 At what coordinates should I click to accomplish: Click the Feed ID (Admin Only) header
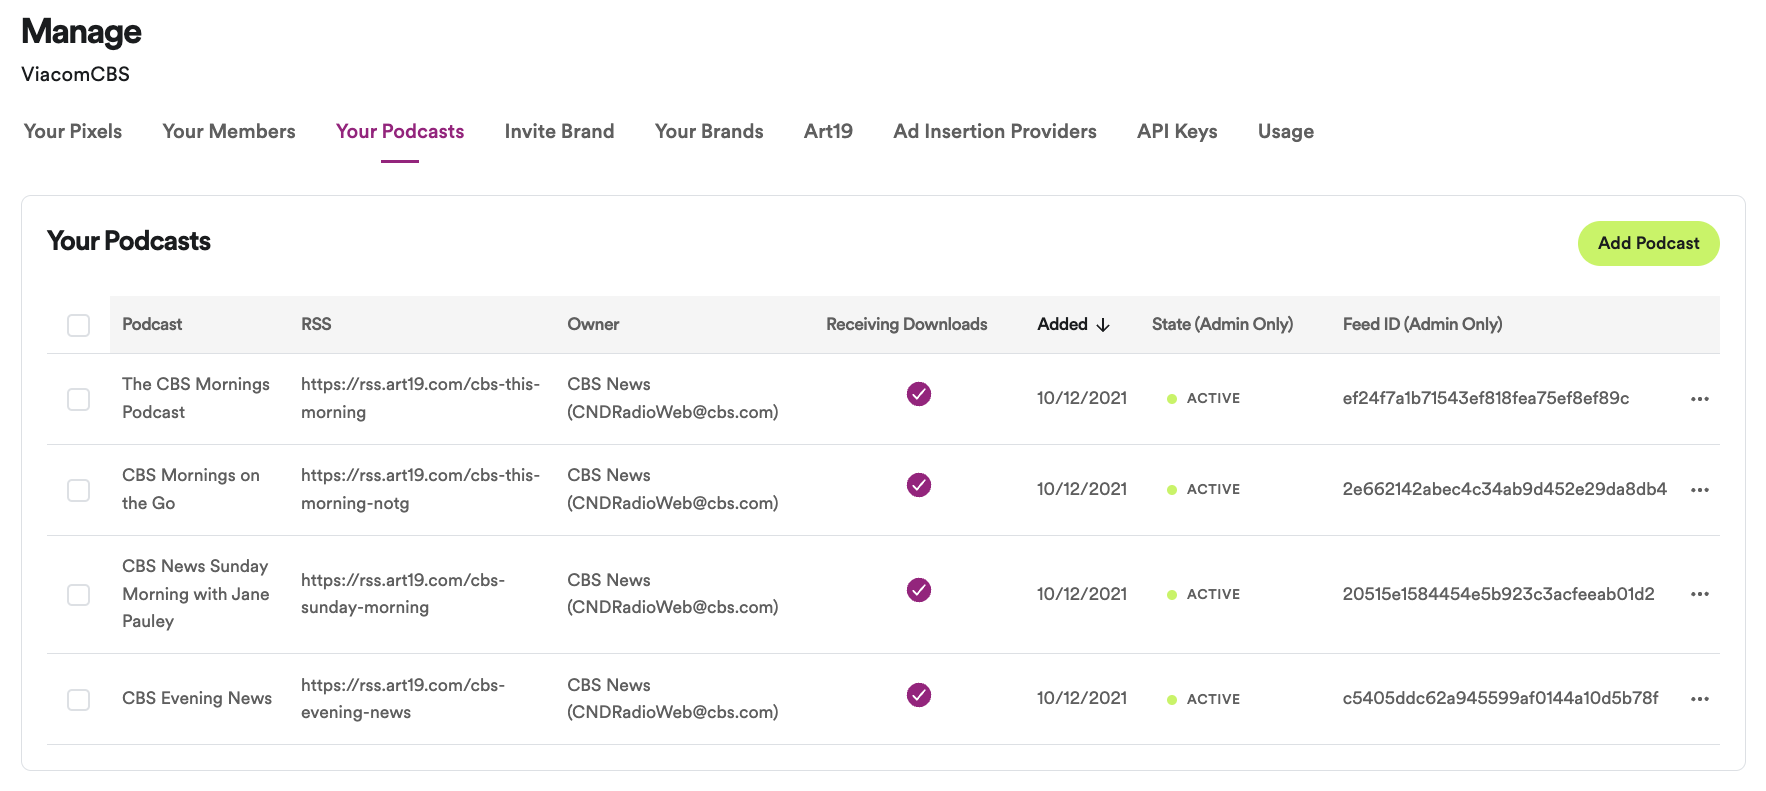click(x=1422, y=324)
